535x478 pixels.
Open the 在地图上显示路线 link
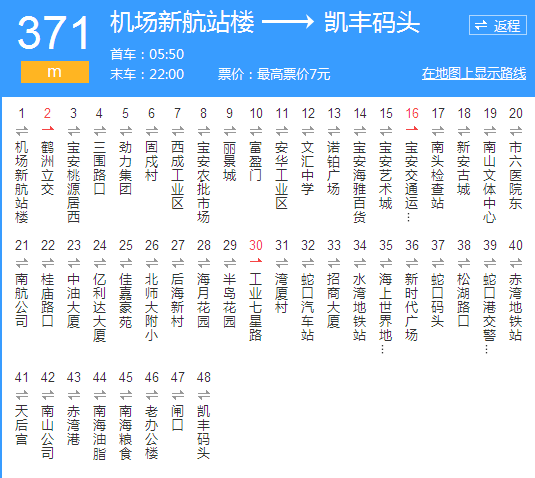click(474, 73)
